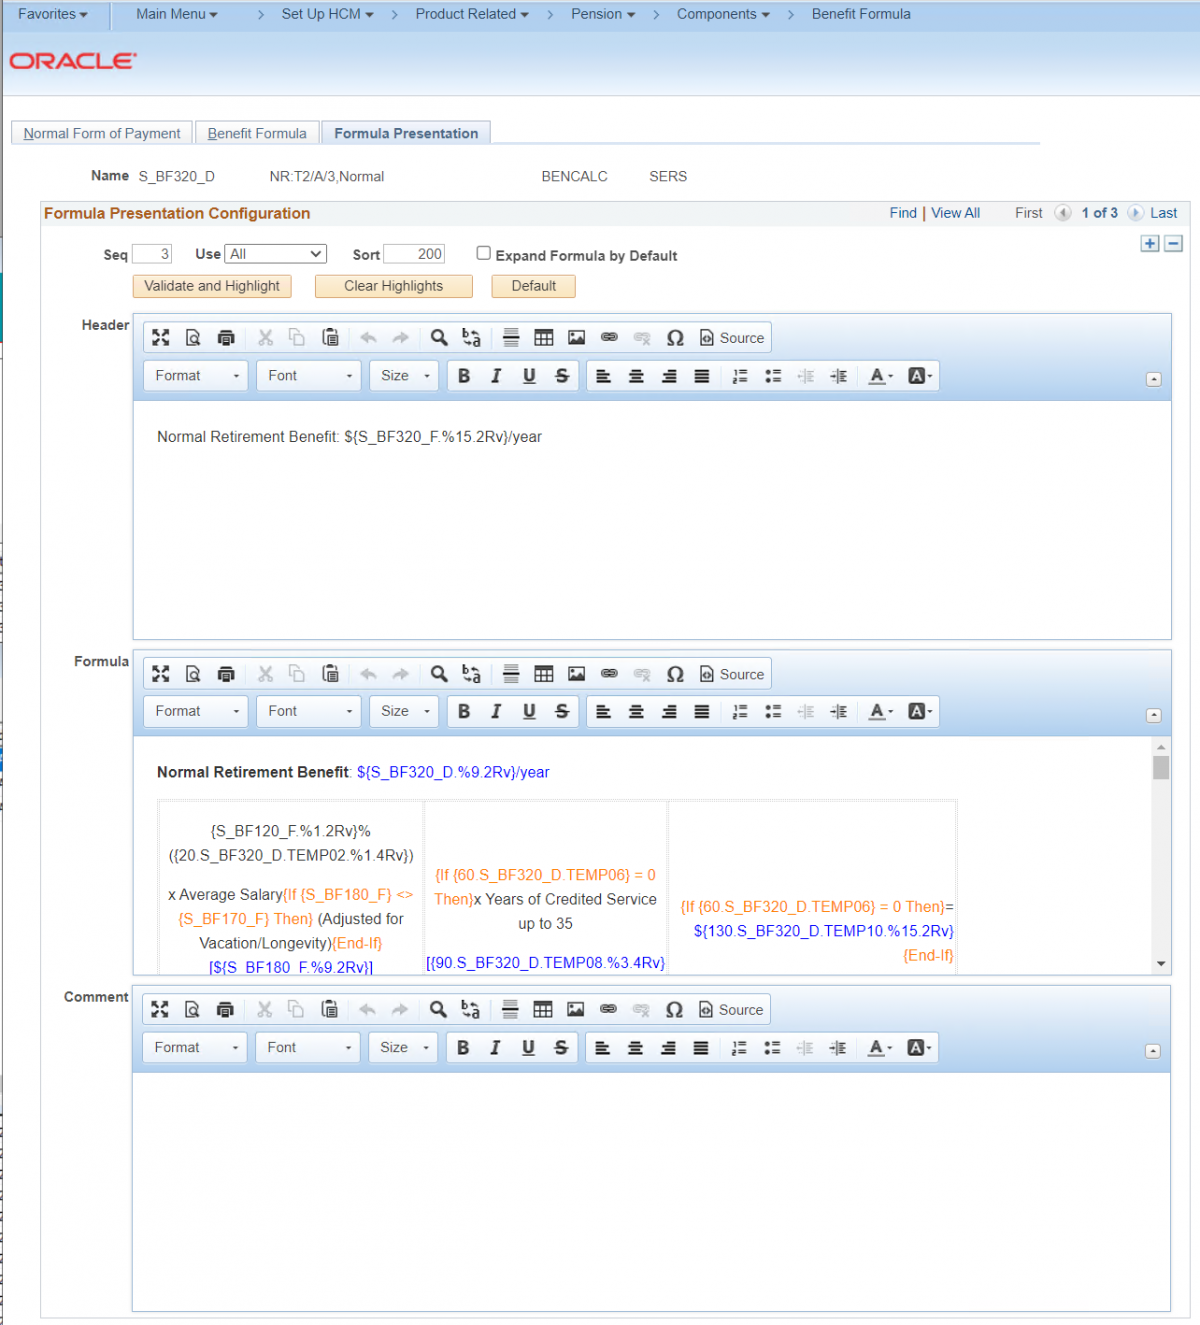Insert a special character in the Formula editor
1200x1325 pixels.
click(675, 673)
